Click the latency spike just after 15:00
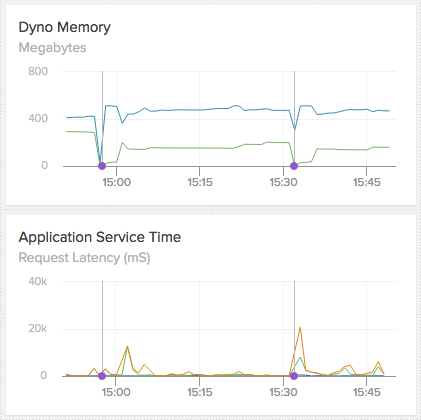 127,347
